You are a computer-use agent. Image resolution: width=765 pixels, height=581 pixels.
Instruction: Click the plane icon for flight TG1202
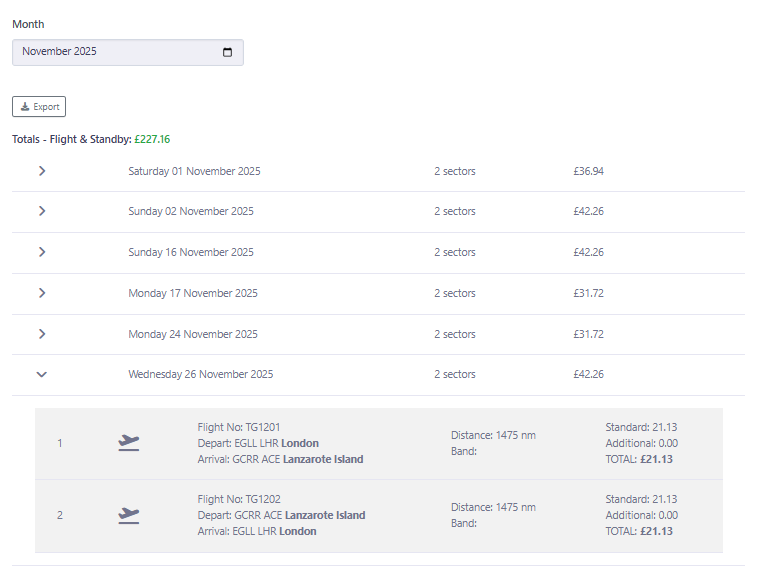(128, 515)
